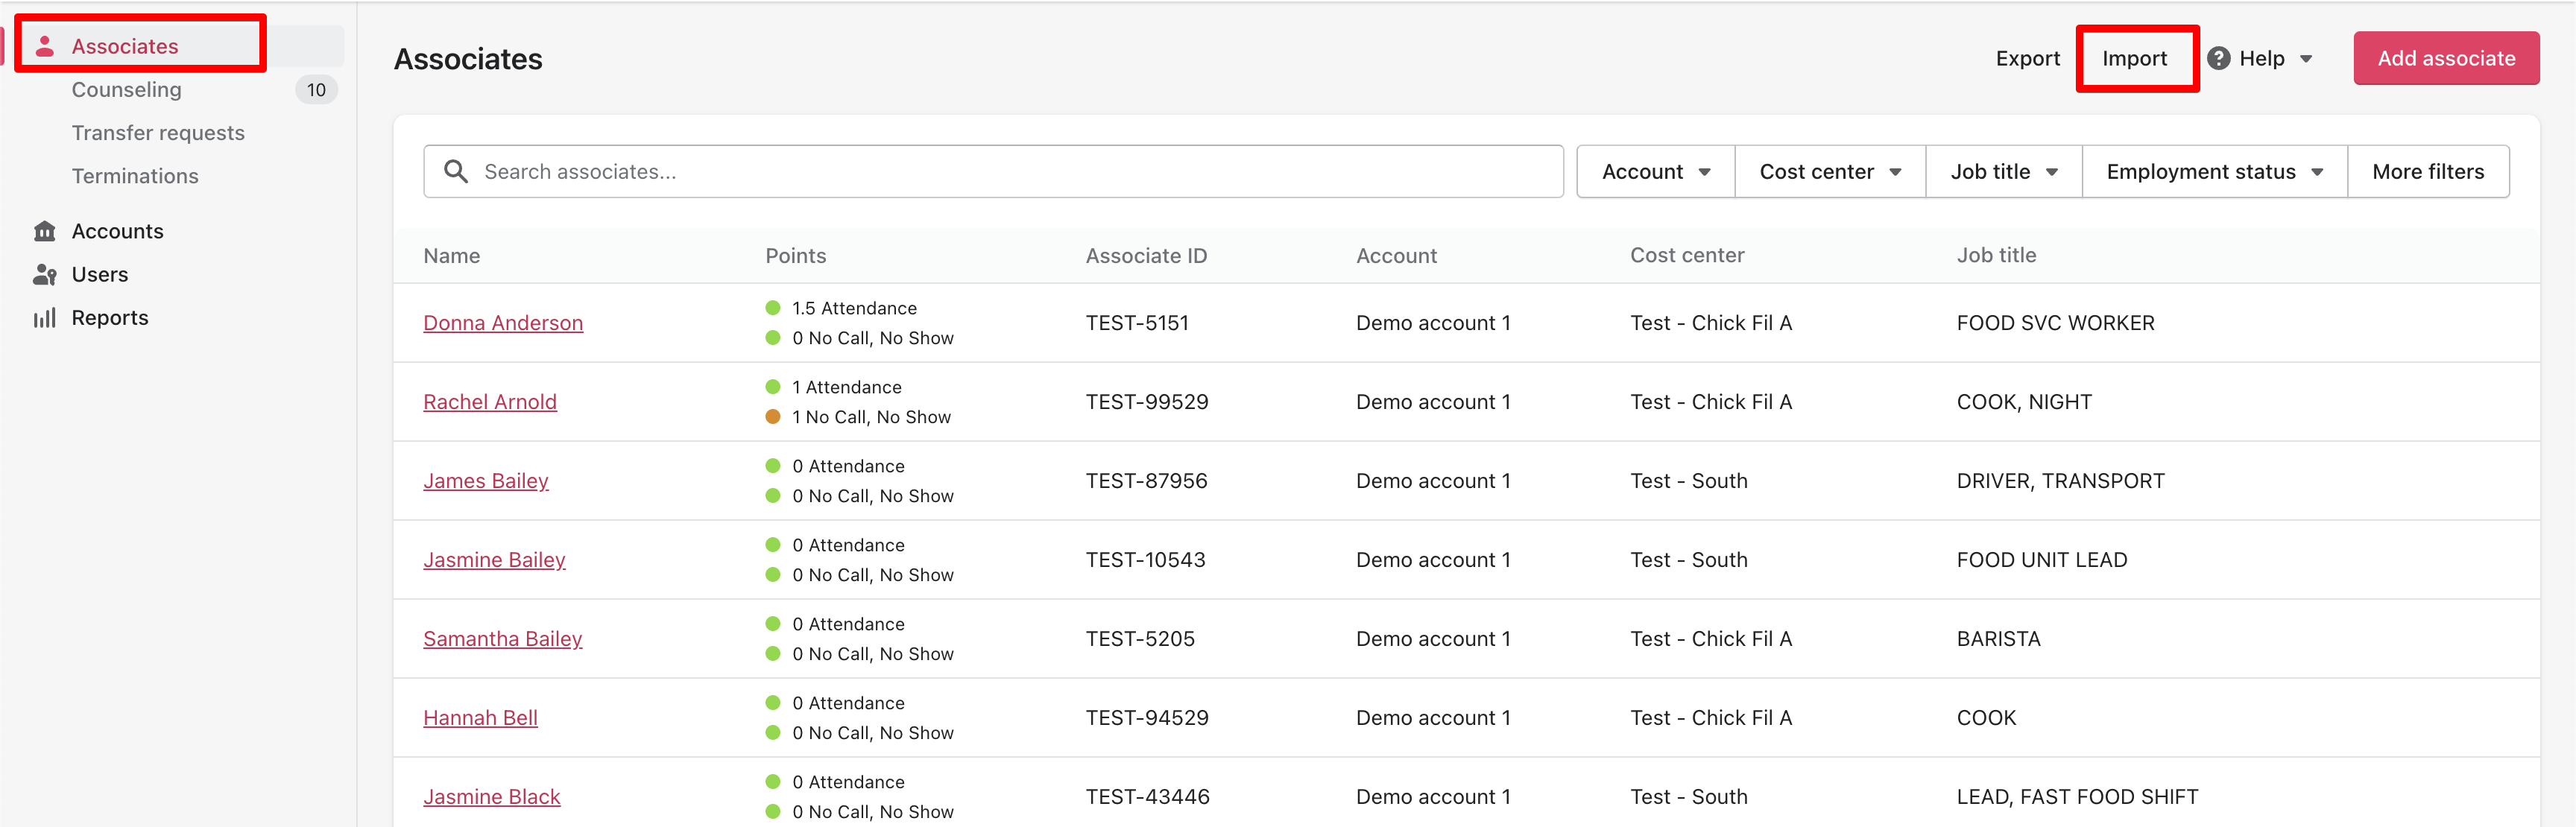Click Rachel Arnold's orange No Call status dot
This screenshot has height=827, width=2576.
[773, 417]
